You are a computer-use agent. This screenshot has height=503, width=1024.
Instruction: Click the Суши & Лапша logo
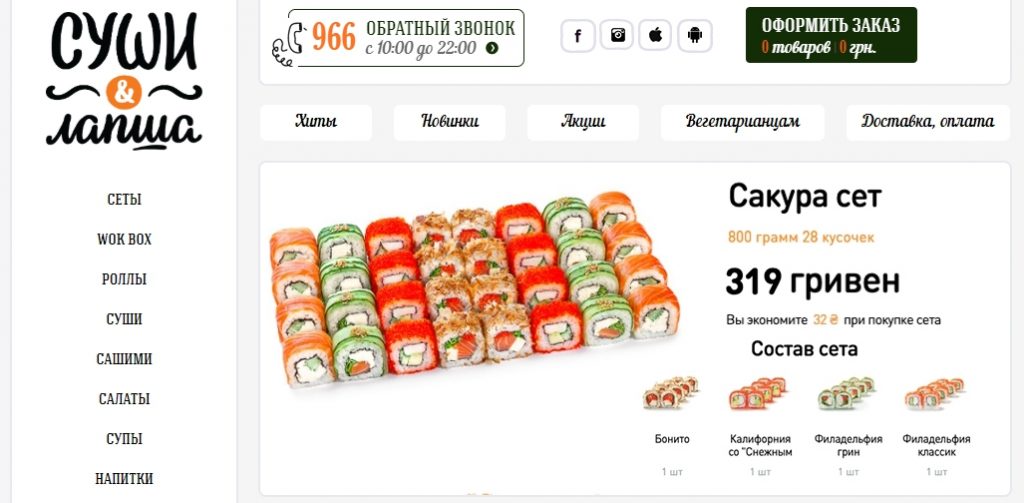(123, 80)
